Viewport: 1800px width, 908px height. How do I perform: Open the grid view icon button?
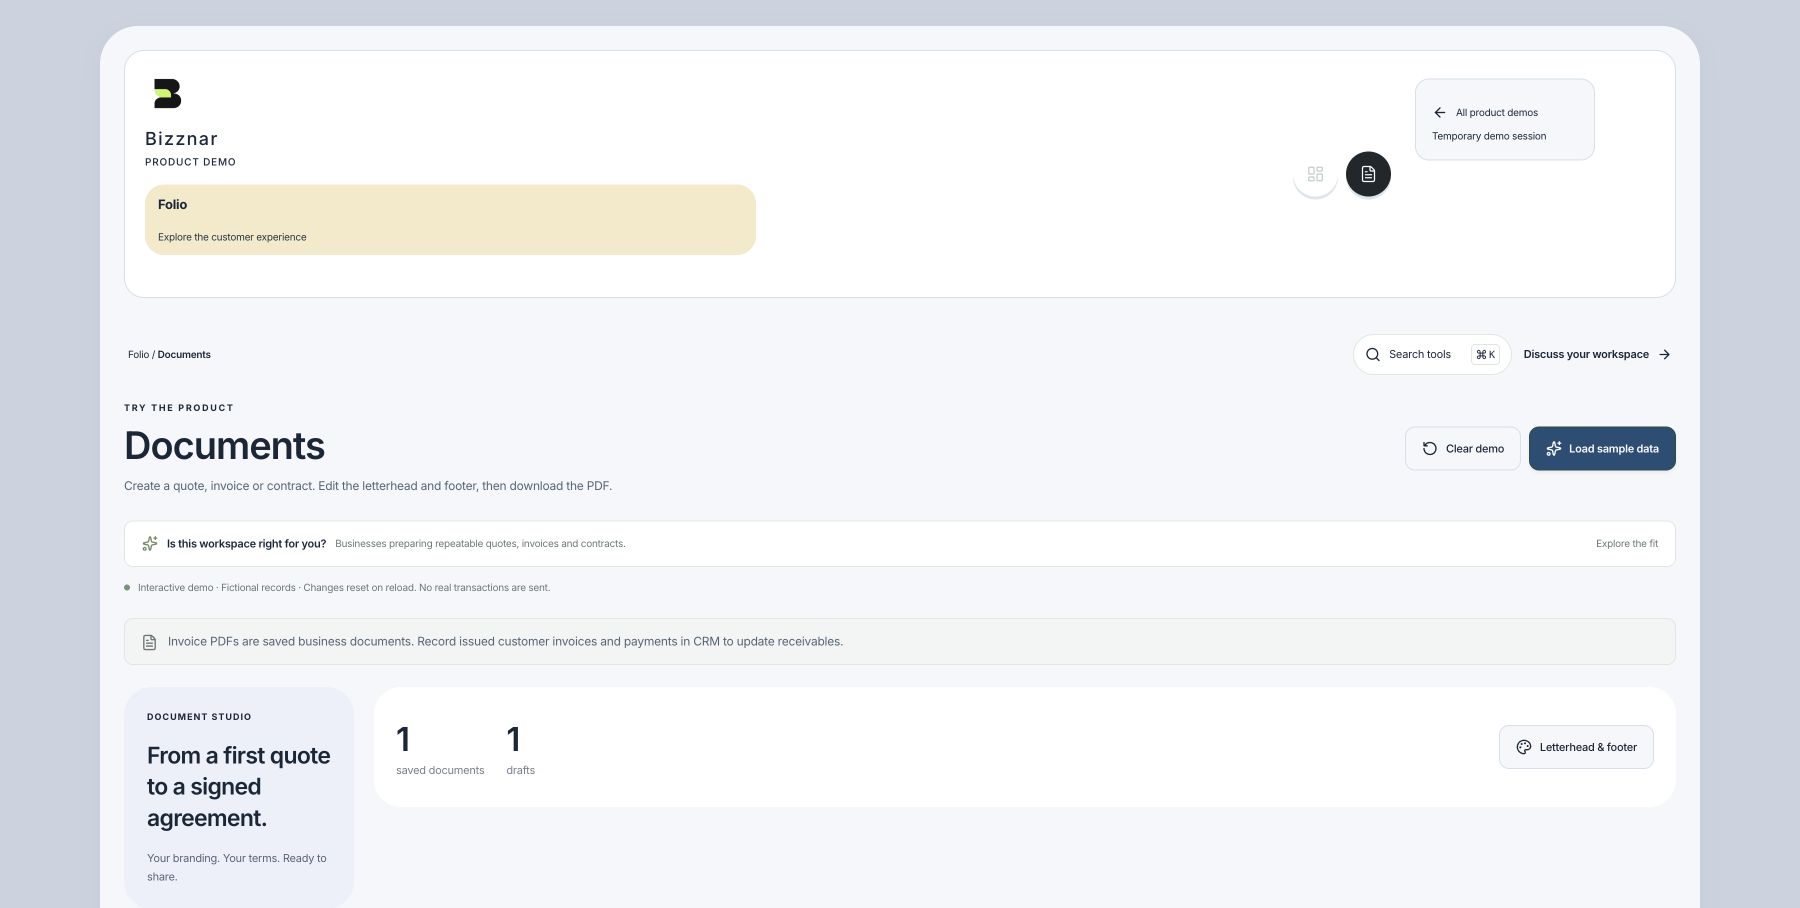click(1315, 174)
